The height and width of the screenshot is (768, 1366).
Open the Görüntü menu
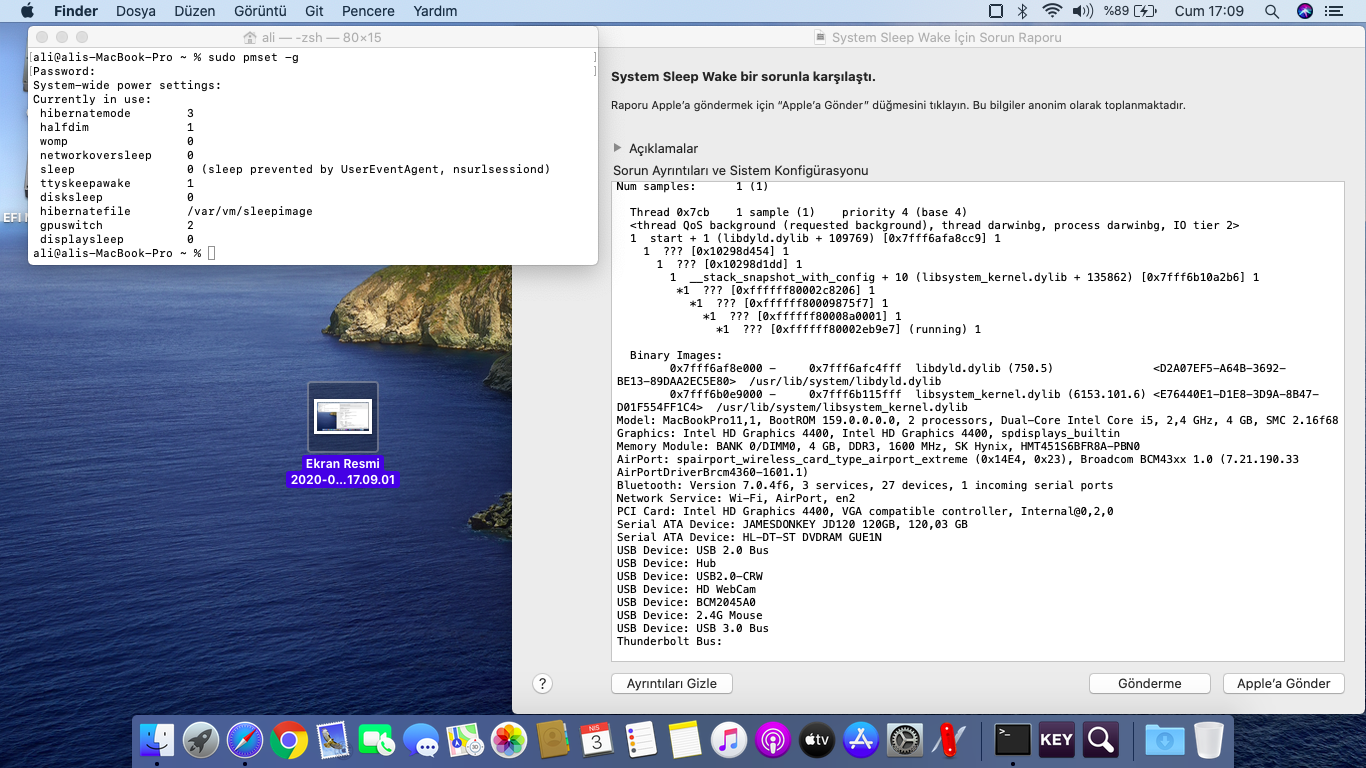pyautogui.click(x=259, y=11)
